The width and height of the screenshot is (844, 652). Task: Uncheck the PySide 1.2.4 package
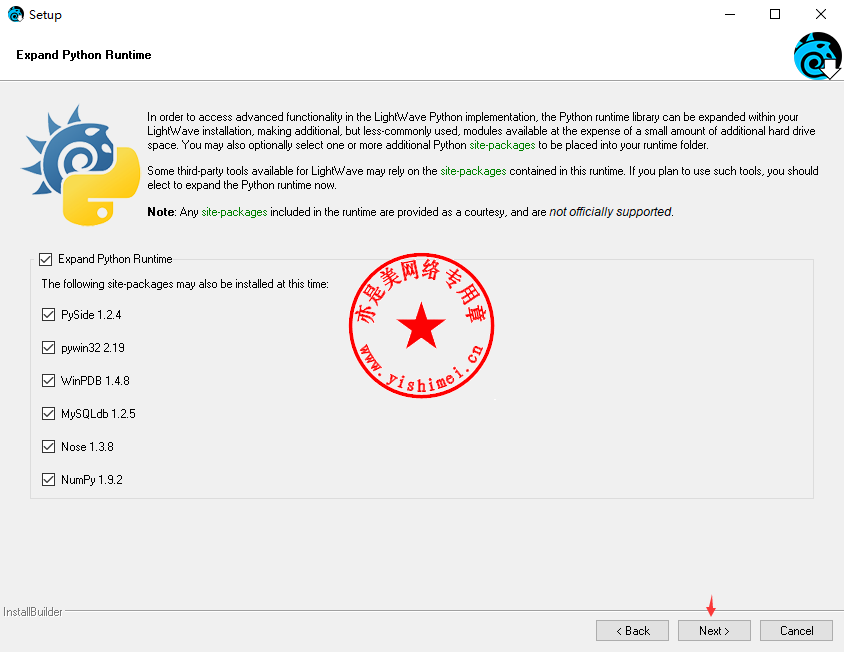48,314
